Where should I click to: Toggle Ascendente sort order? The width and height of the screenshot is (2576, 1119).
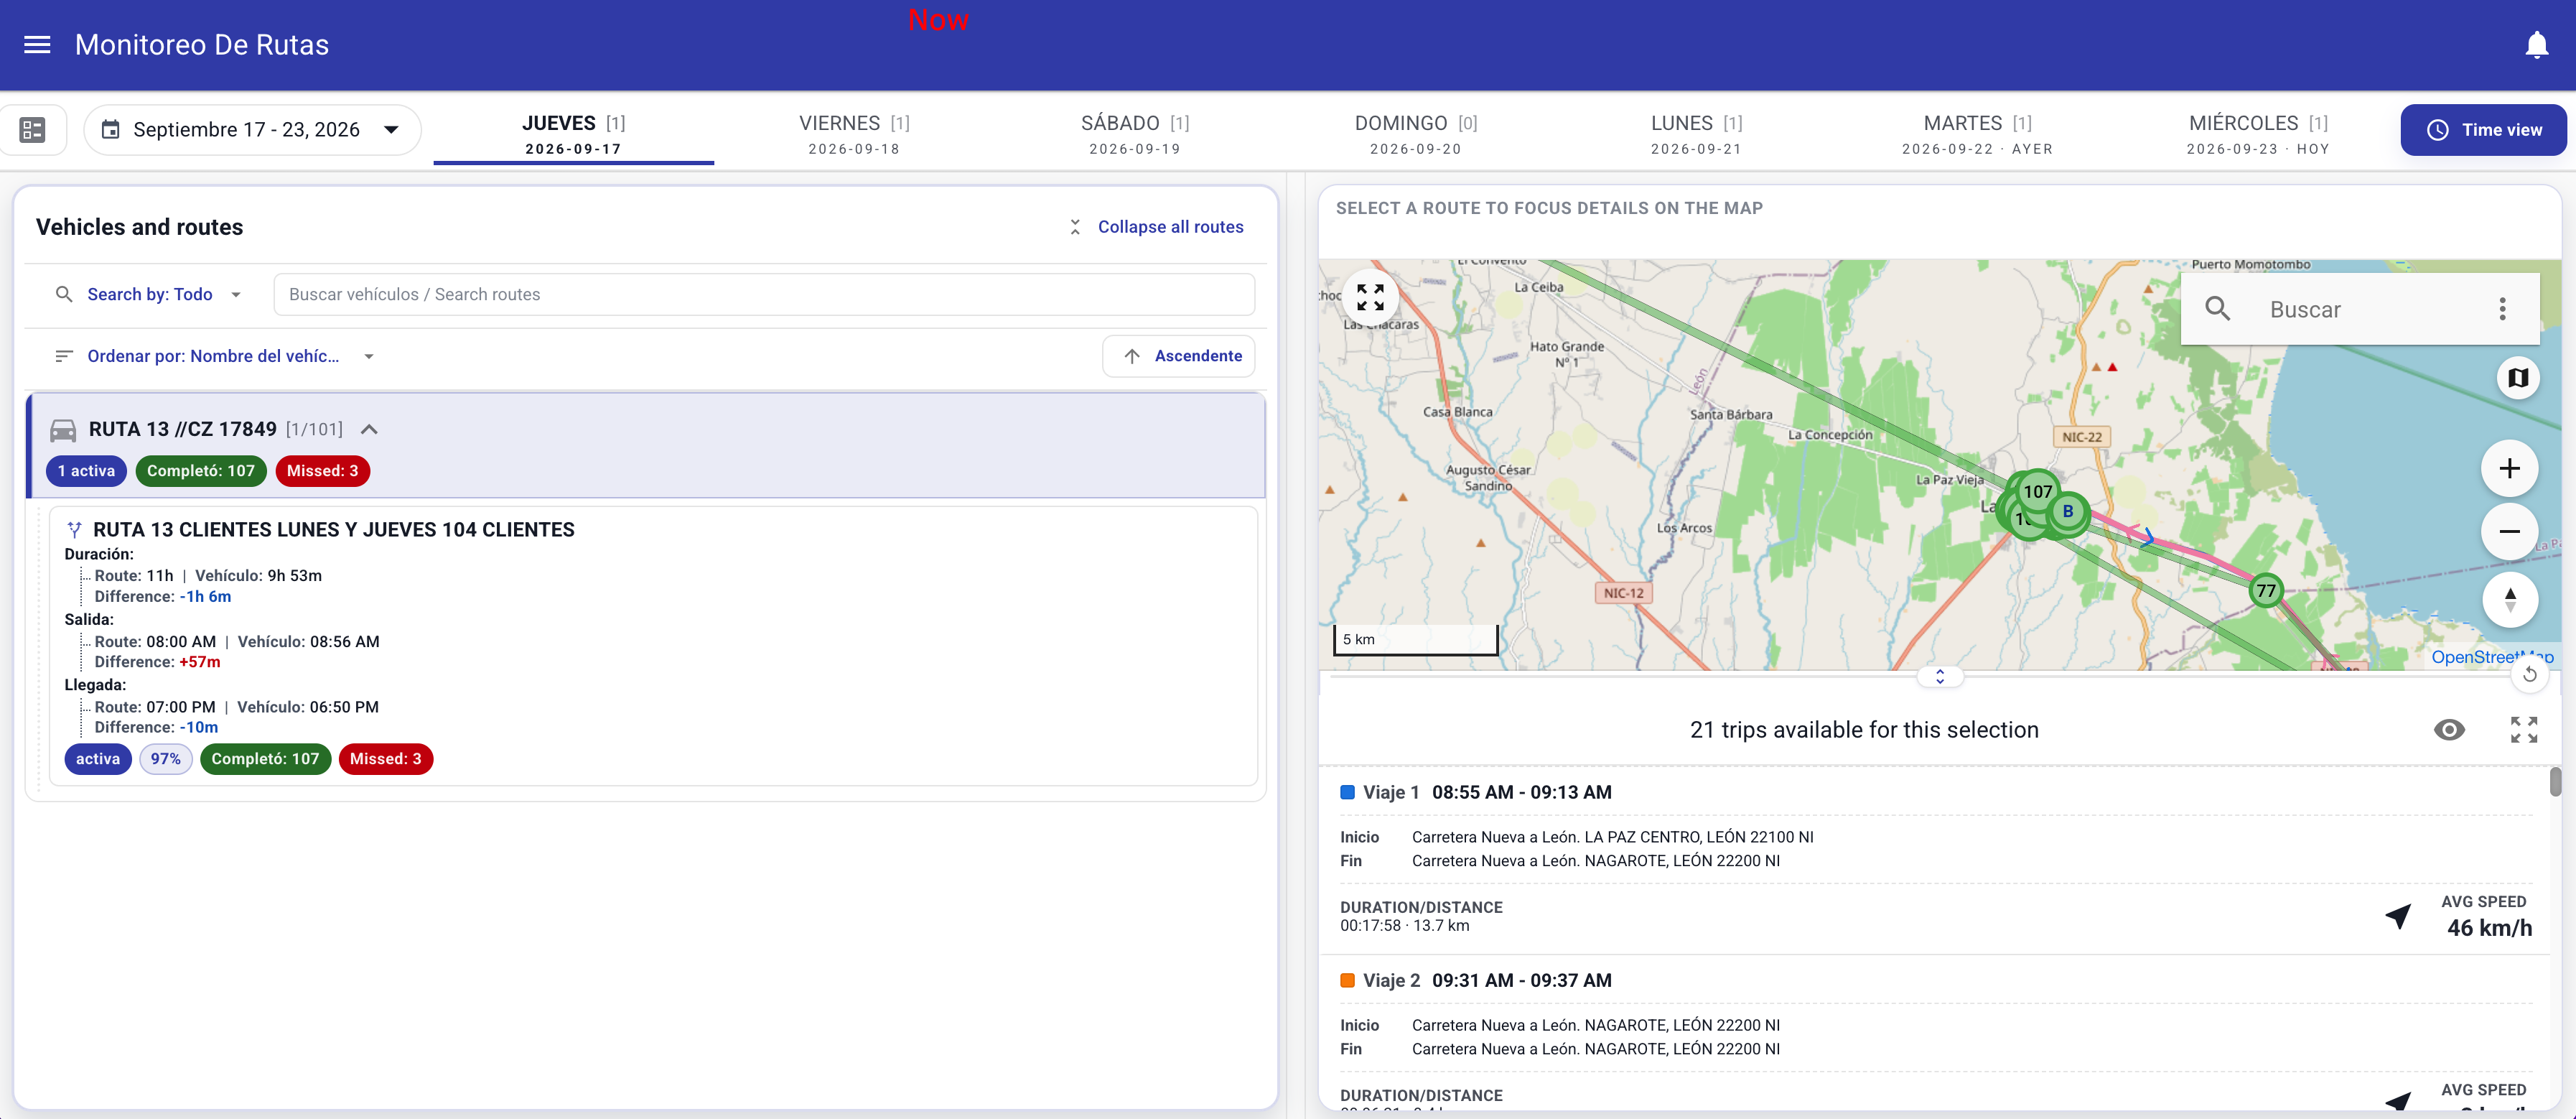click(1179, 356)
